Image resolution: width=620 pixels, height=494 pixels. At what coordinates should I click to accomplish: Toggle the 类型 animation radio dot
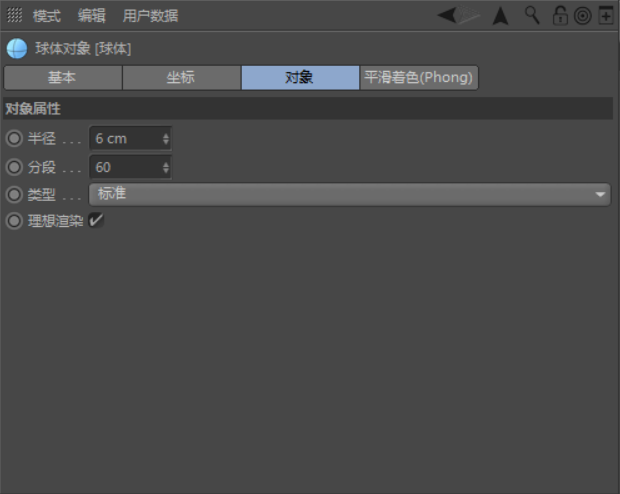(x=14, y=194)
